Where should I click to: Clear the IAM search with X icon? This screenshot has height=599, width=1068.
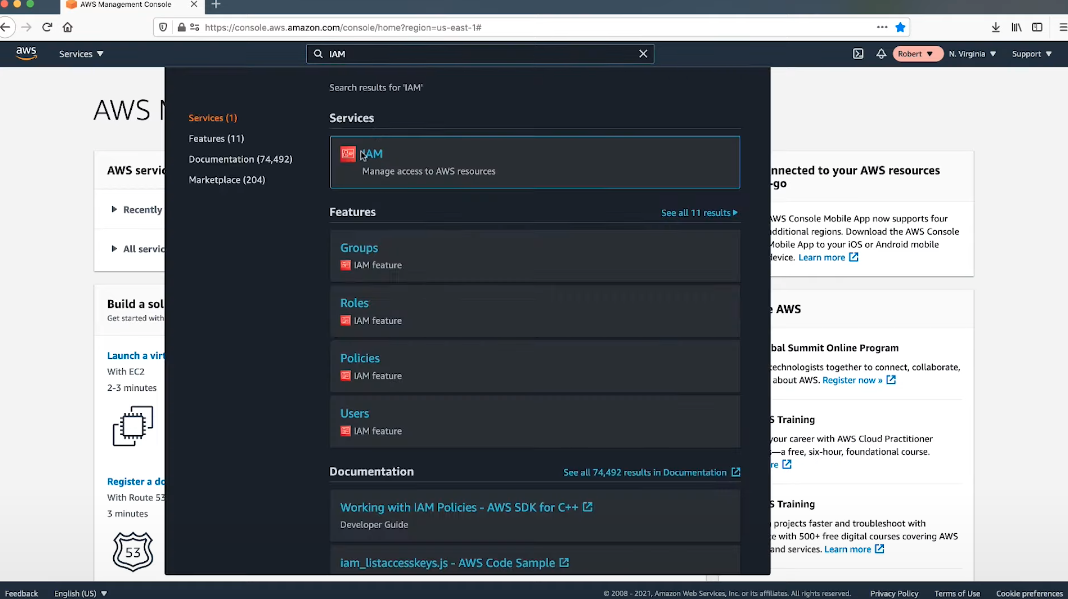tap(643, 54)
